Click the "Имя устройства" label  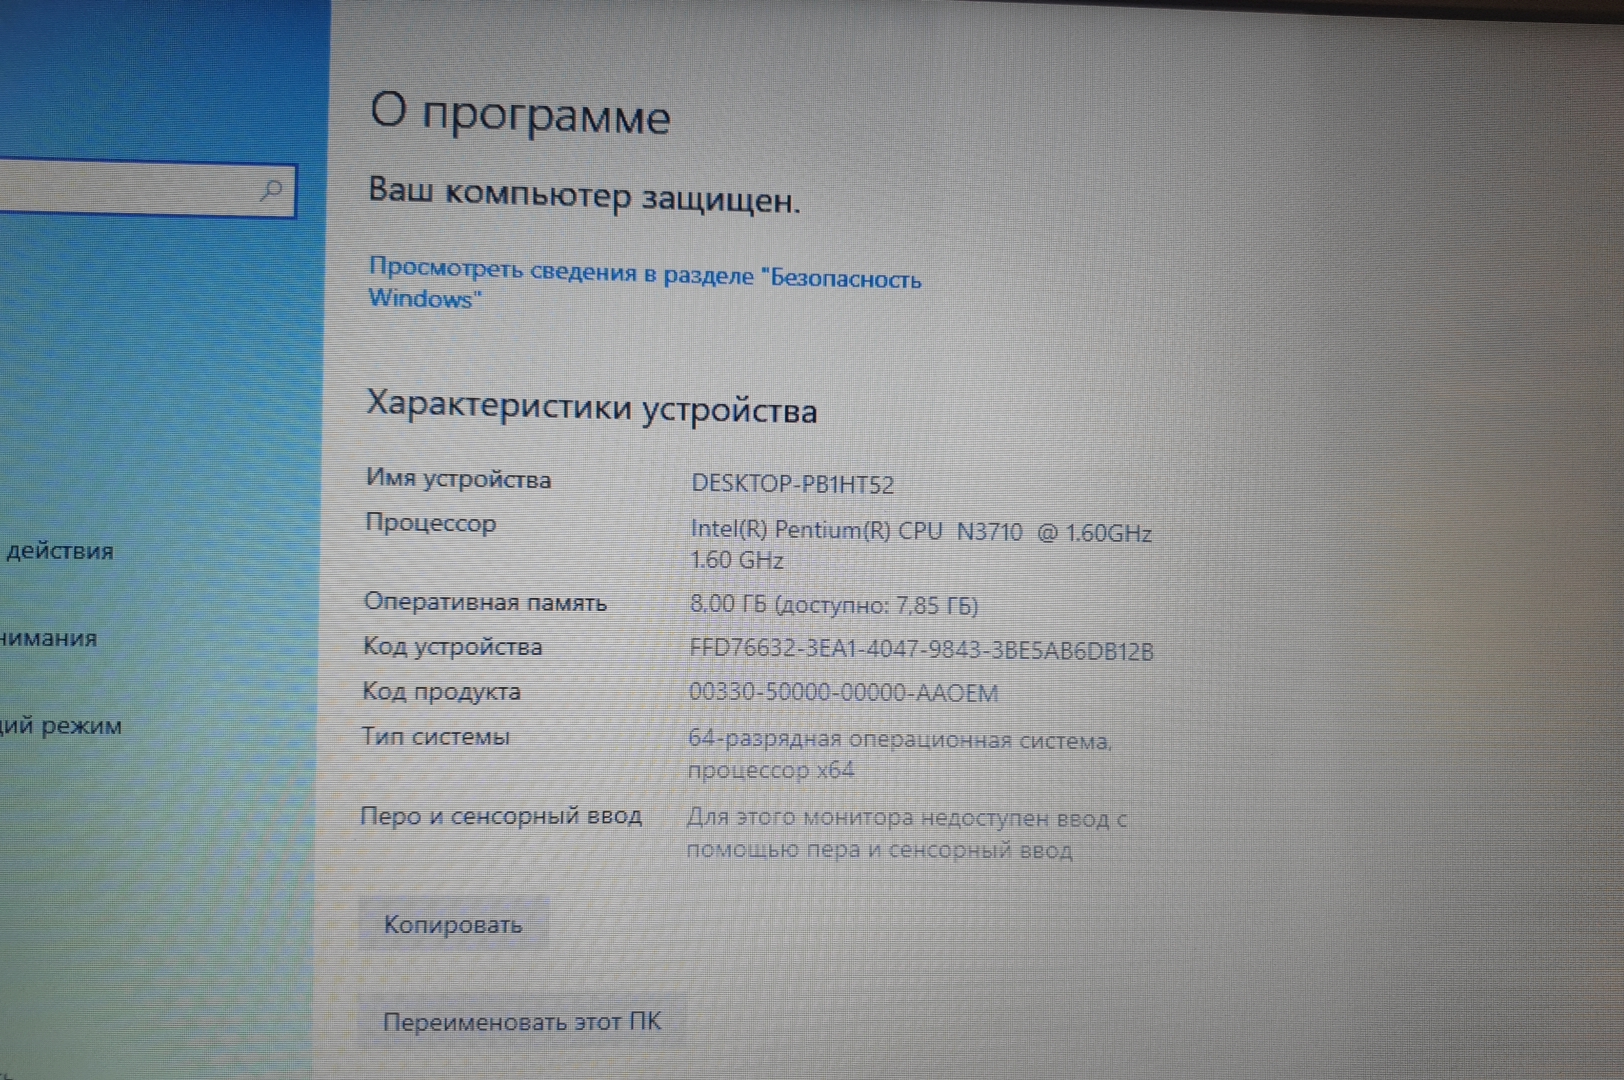(x=458, y=479)
